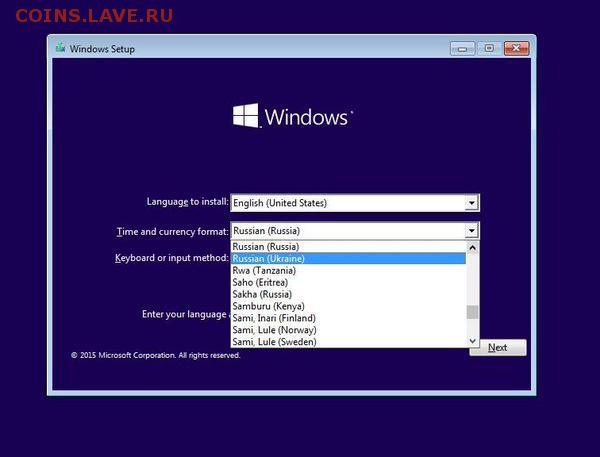Close the Windows Setup window

point(516,48)
